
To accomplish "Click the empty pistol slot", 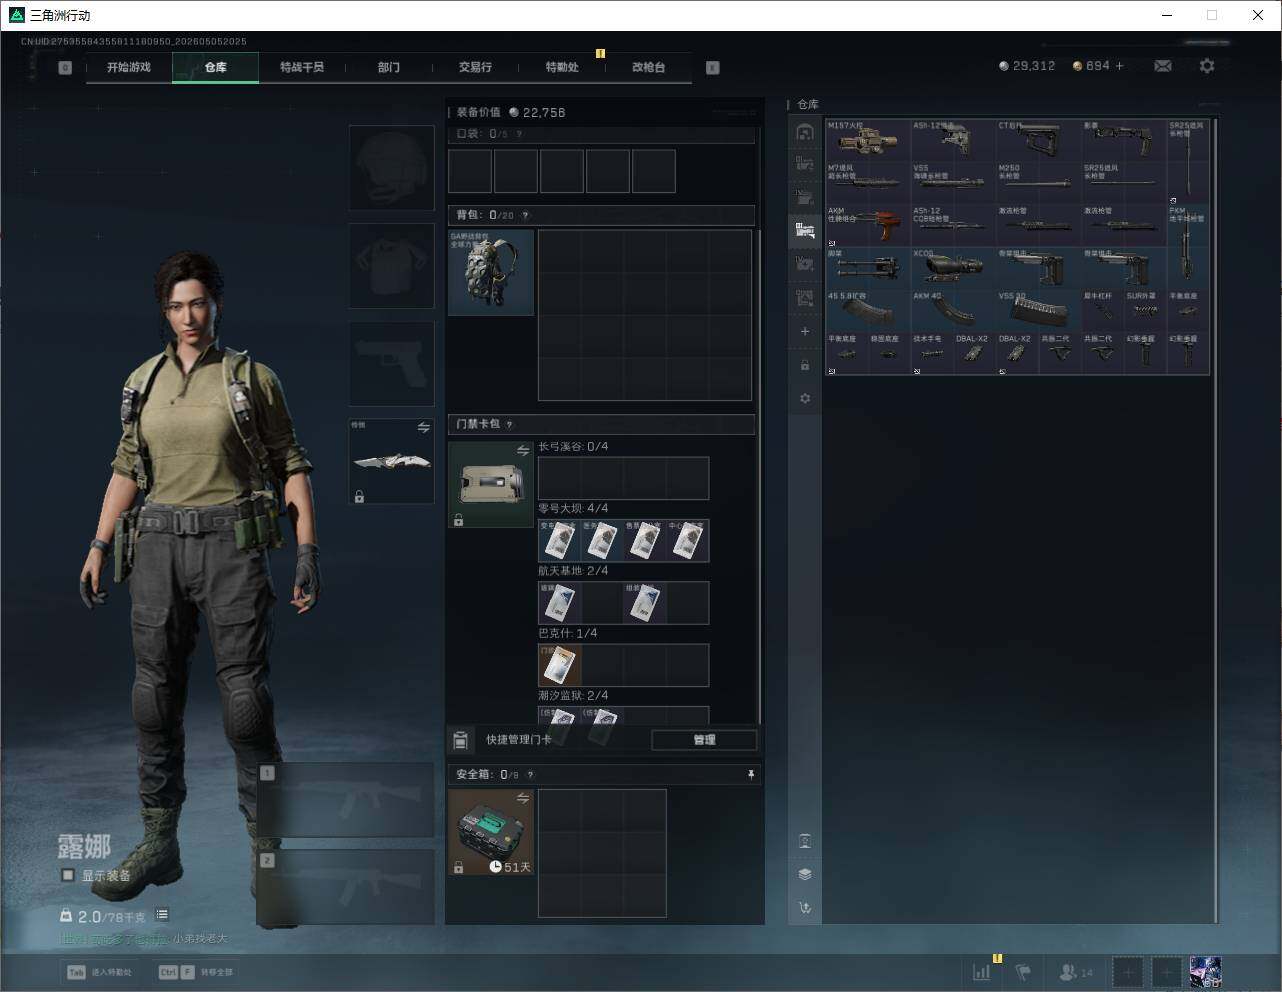I will 392,363.
